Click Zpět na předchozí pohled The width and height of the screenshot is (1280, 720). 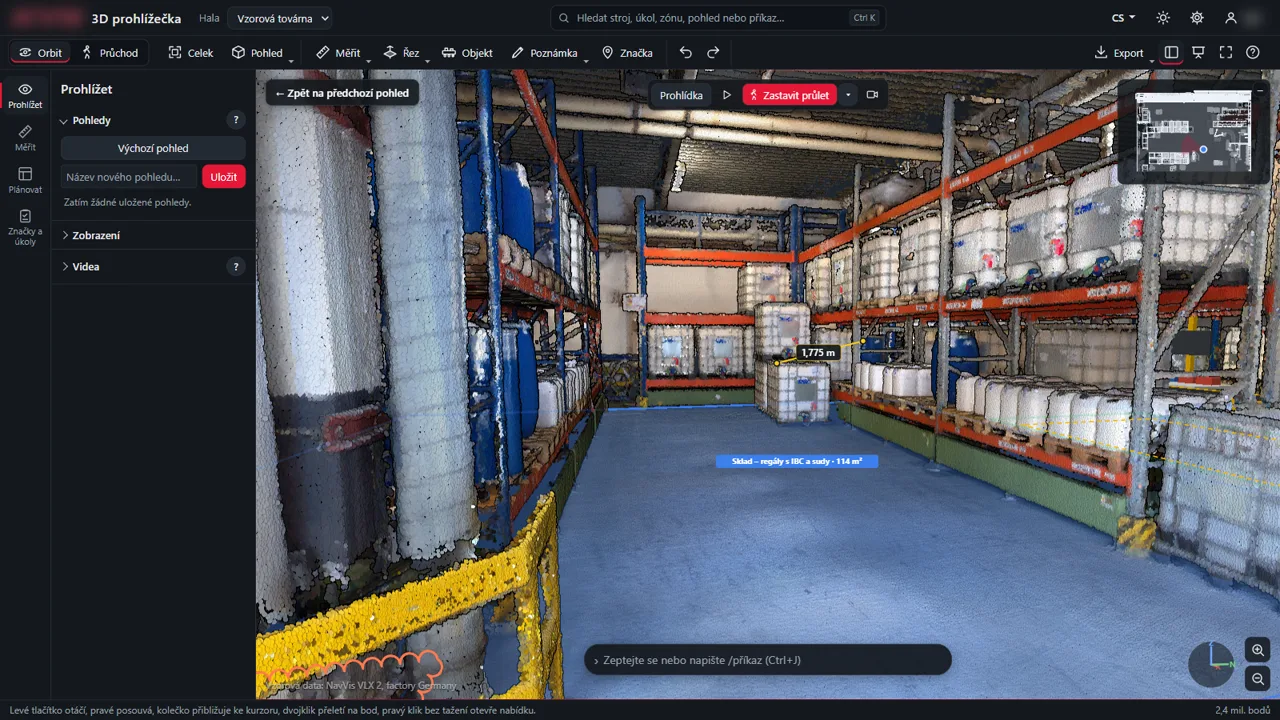pyautogui.click(x=342, y=93)
